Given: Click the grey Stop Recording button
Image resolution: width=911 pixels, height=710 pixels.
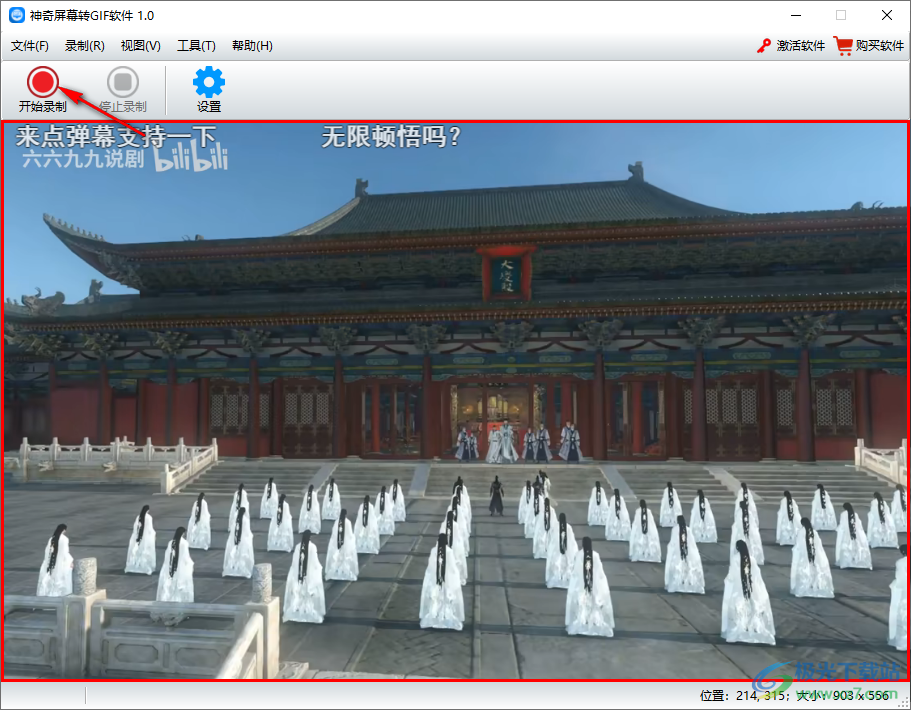Looking at the screenshot, I should 123,89.
